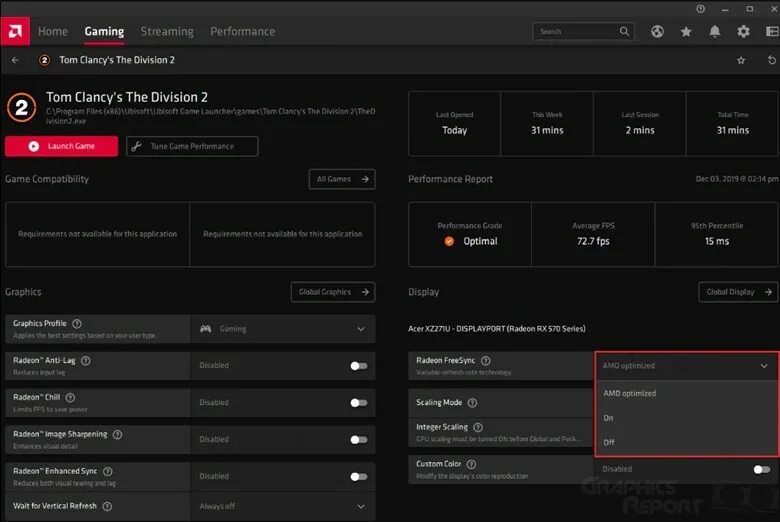Click Radeon Enhanced Sync help icon
This screenshot has width=780, height=522.
pyautogui.click(x=107, y=471)
